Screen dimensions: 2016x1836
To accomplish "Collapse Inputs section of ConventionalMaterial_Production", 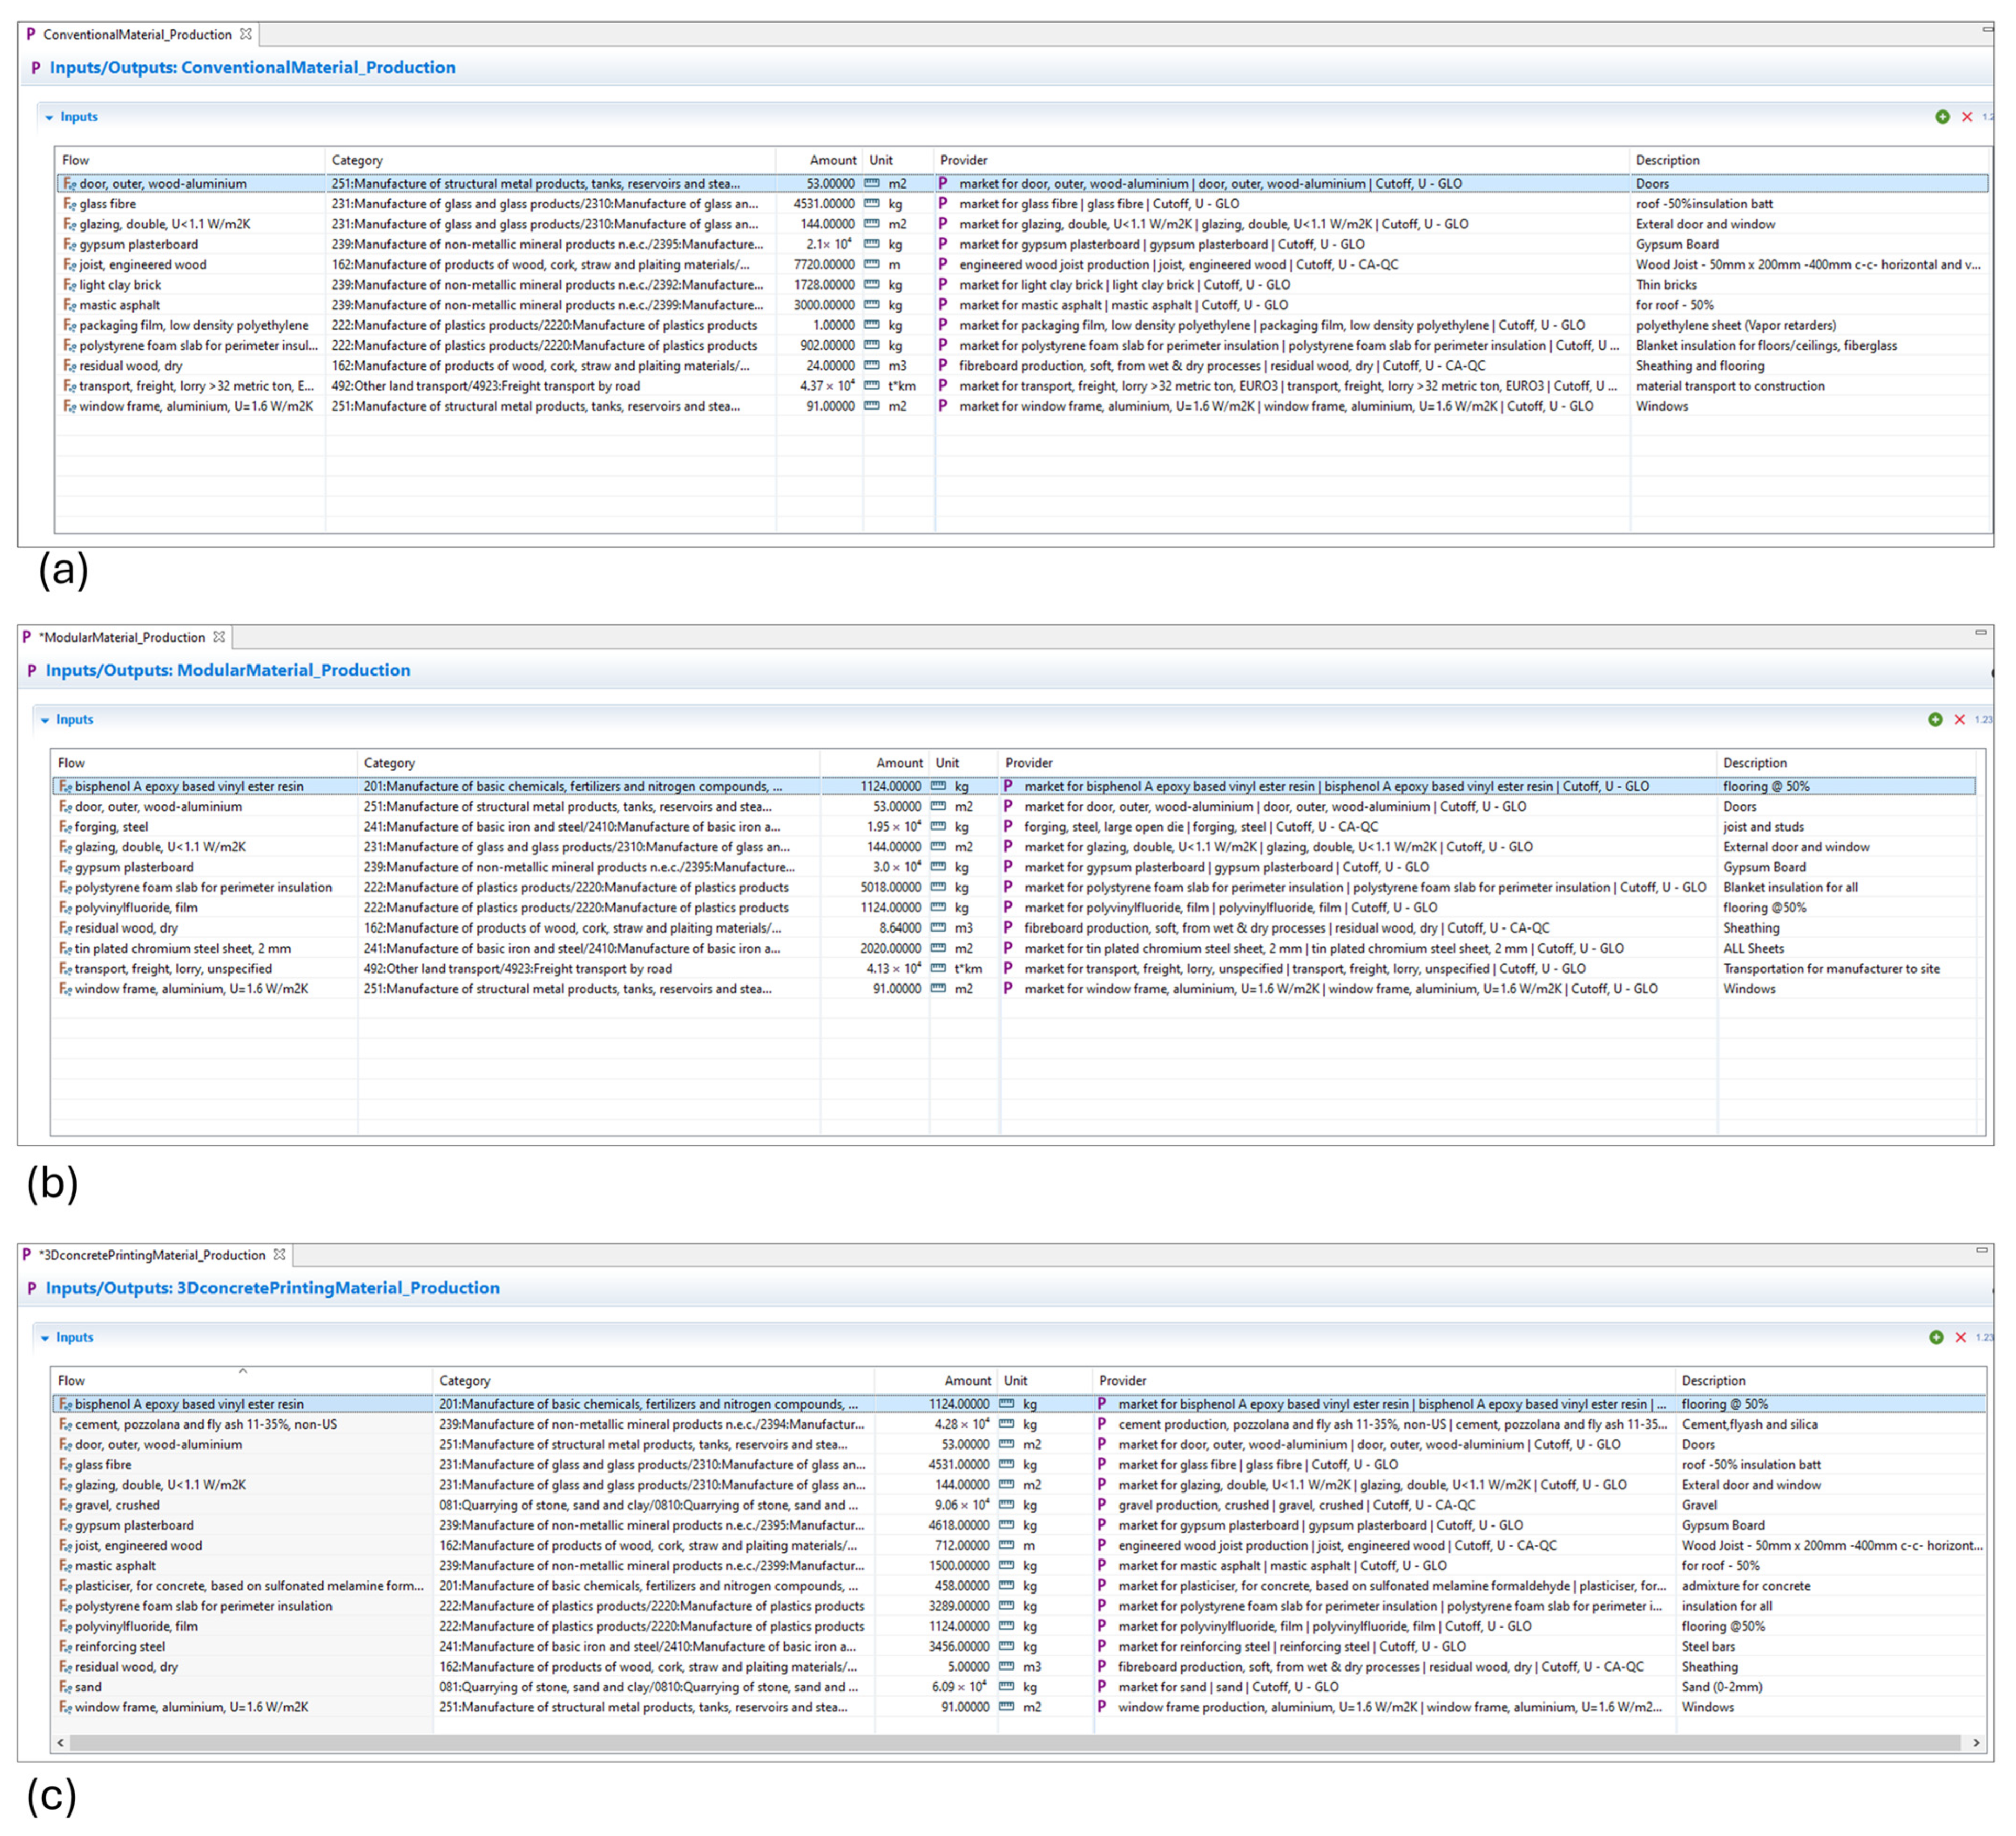I will tap(49, 117).
